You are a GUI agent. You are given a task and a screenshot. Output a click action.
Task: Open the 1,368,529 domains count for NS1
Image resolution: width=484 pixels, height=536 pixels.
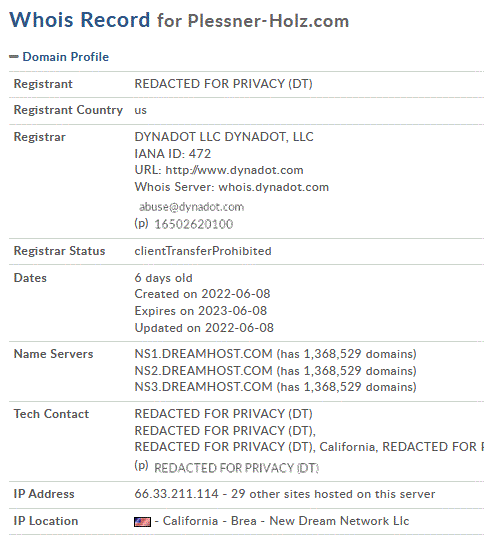click(x=360, y=354)
